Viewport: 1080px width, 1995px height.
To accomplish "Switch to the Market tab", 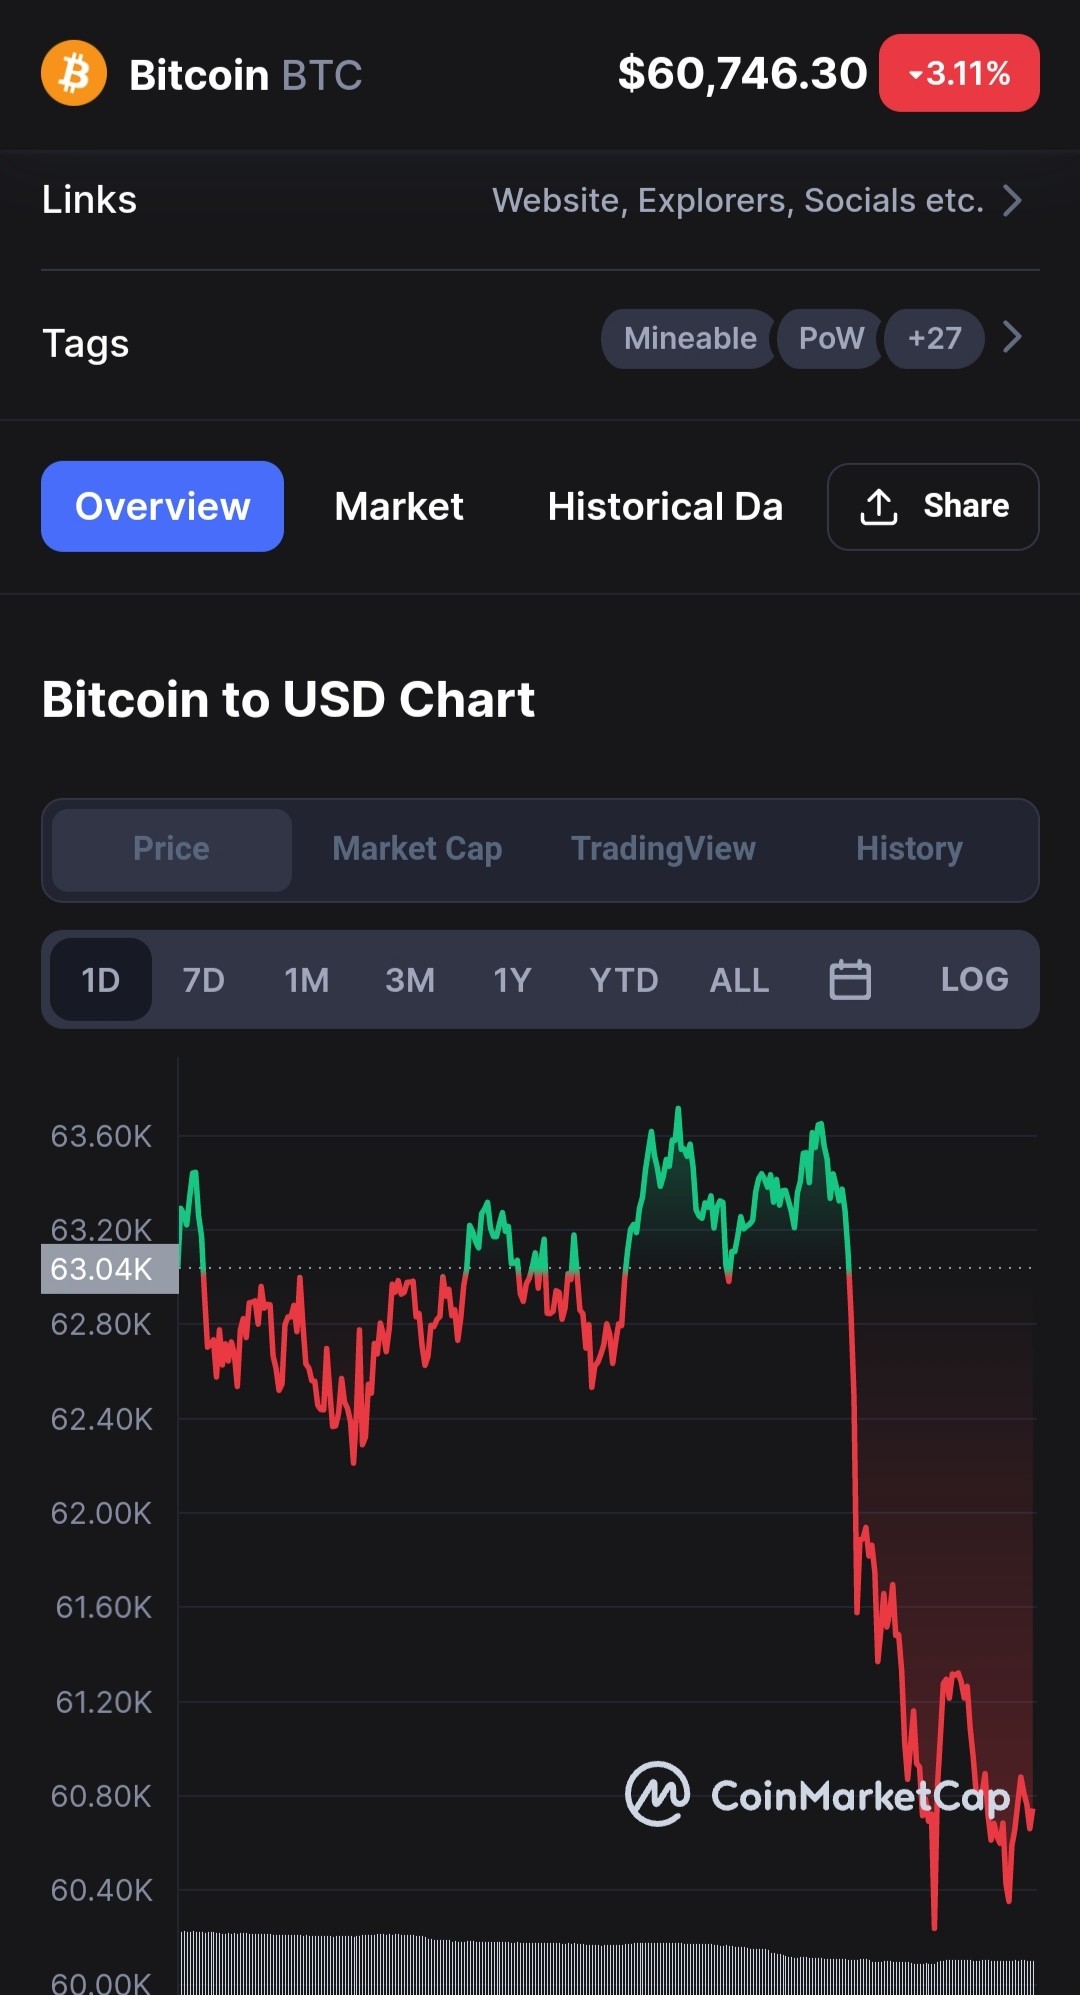I will tap(399, 506).
